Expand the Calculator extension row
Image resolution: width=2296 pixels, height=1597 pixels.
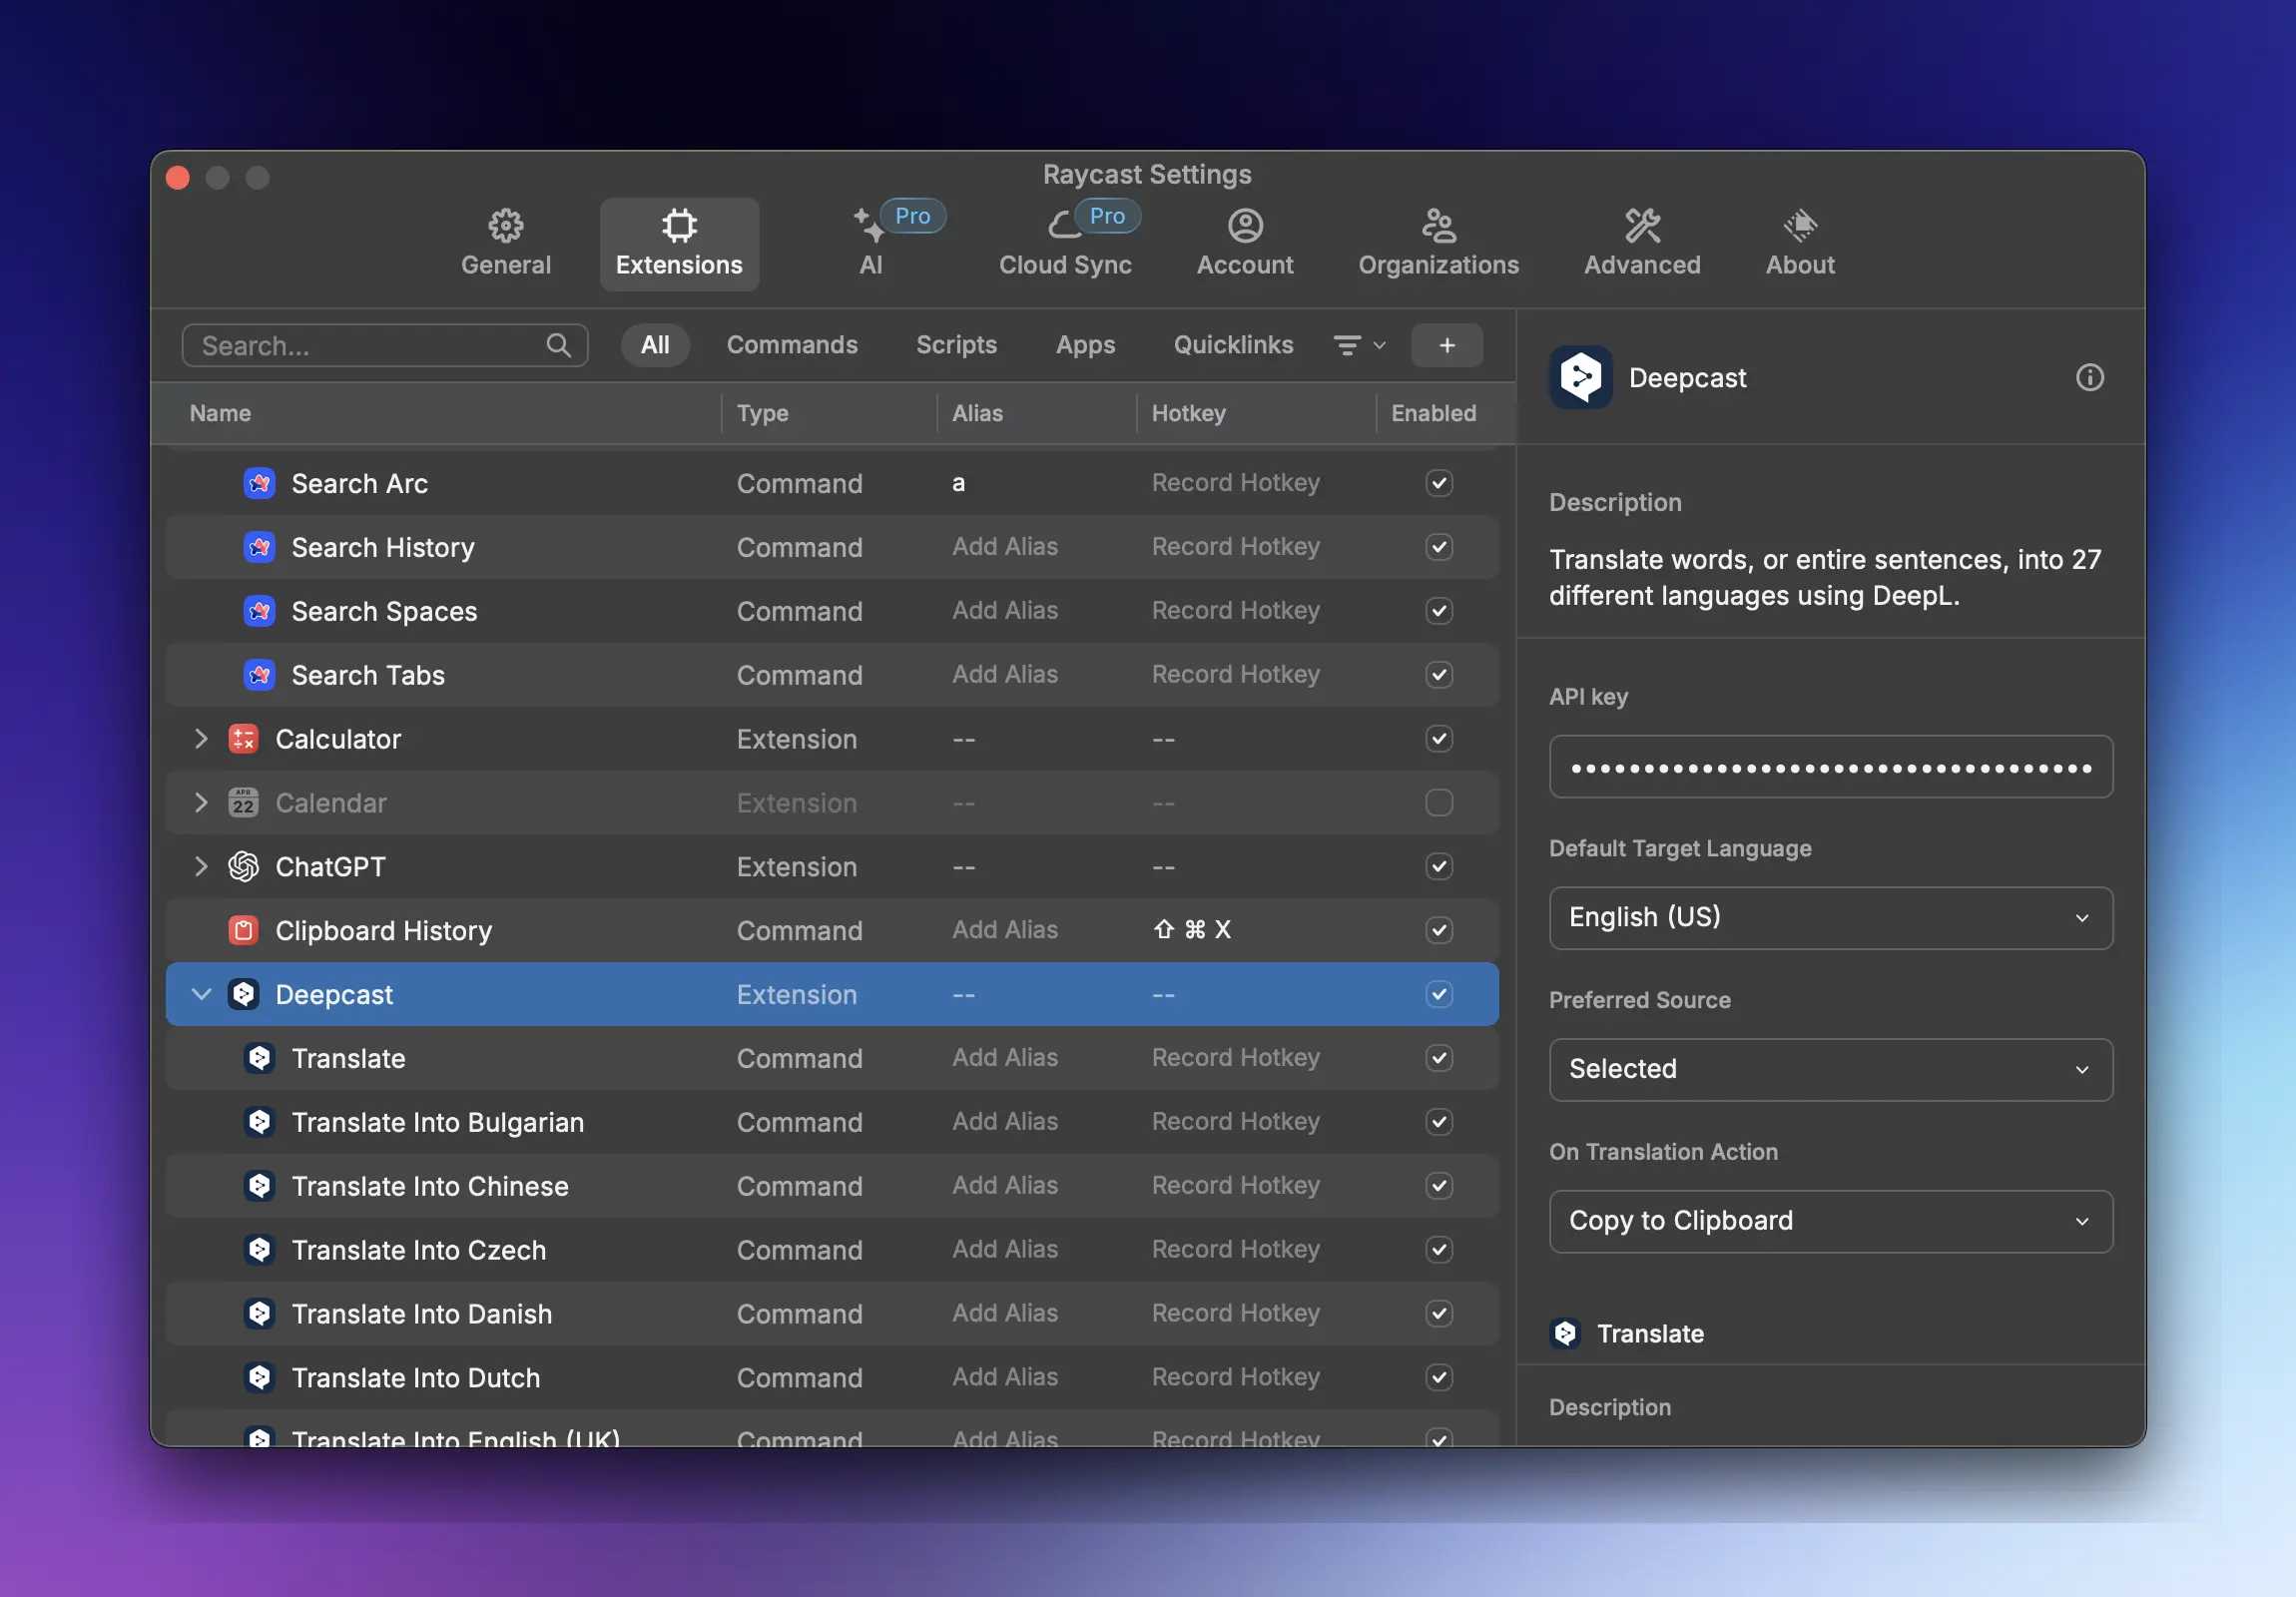(x=201, y=738)
